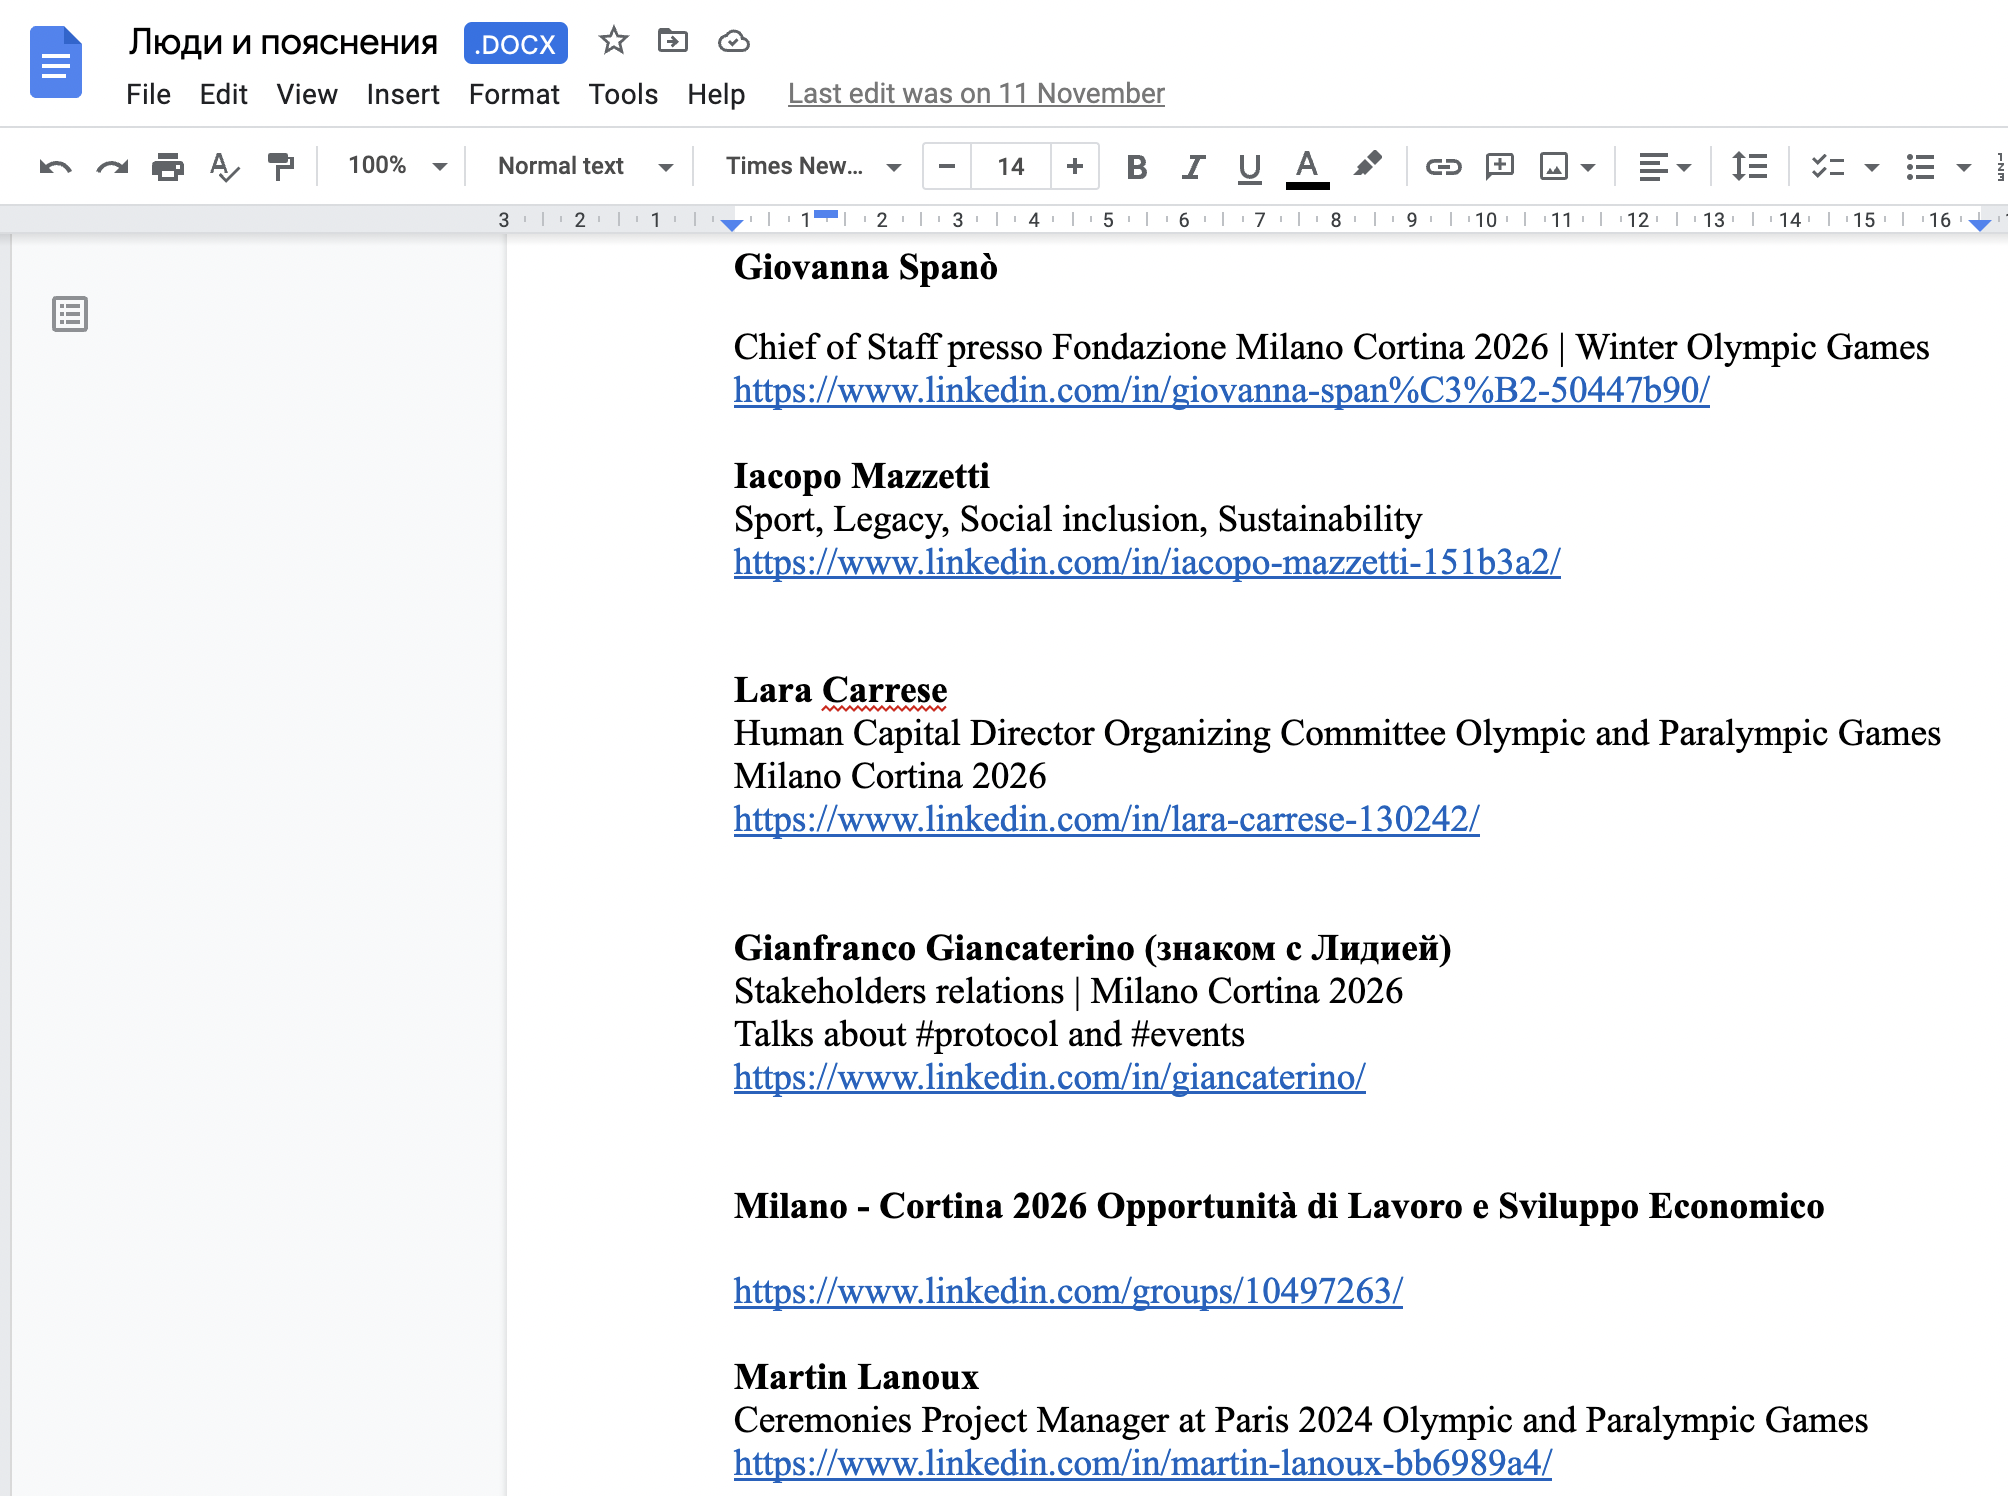Open 'Last edit was on 11 November' history

tap(976, 94)
